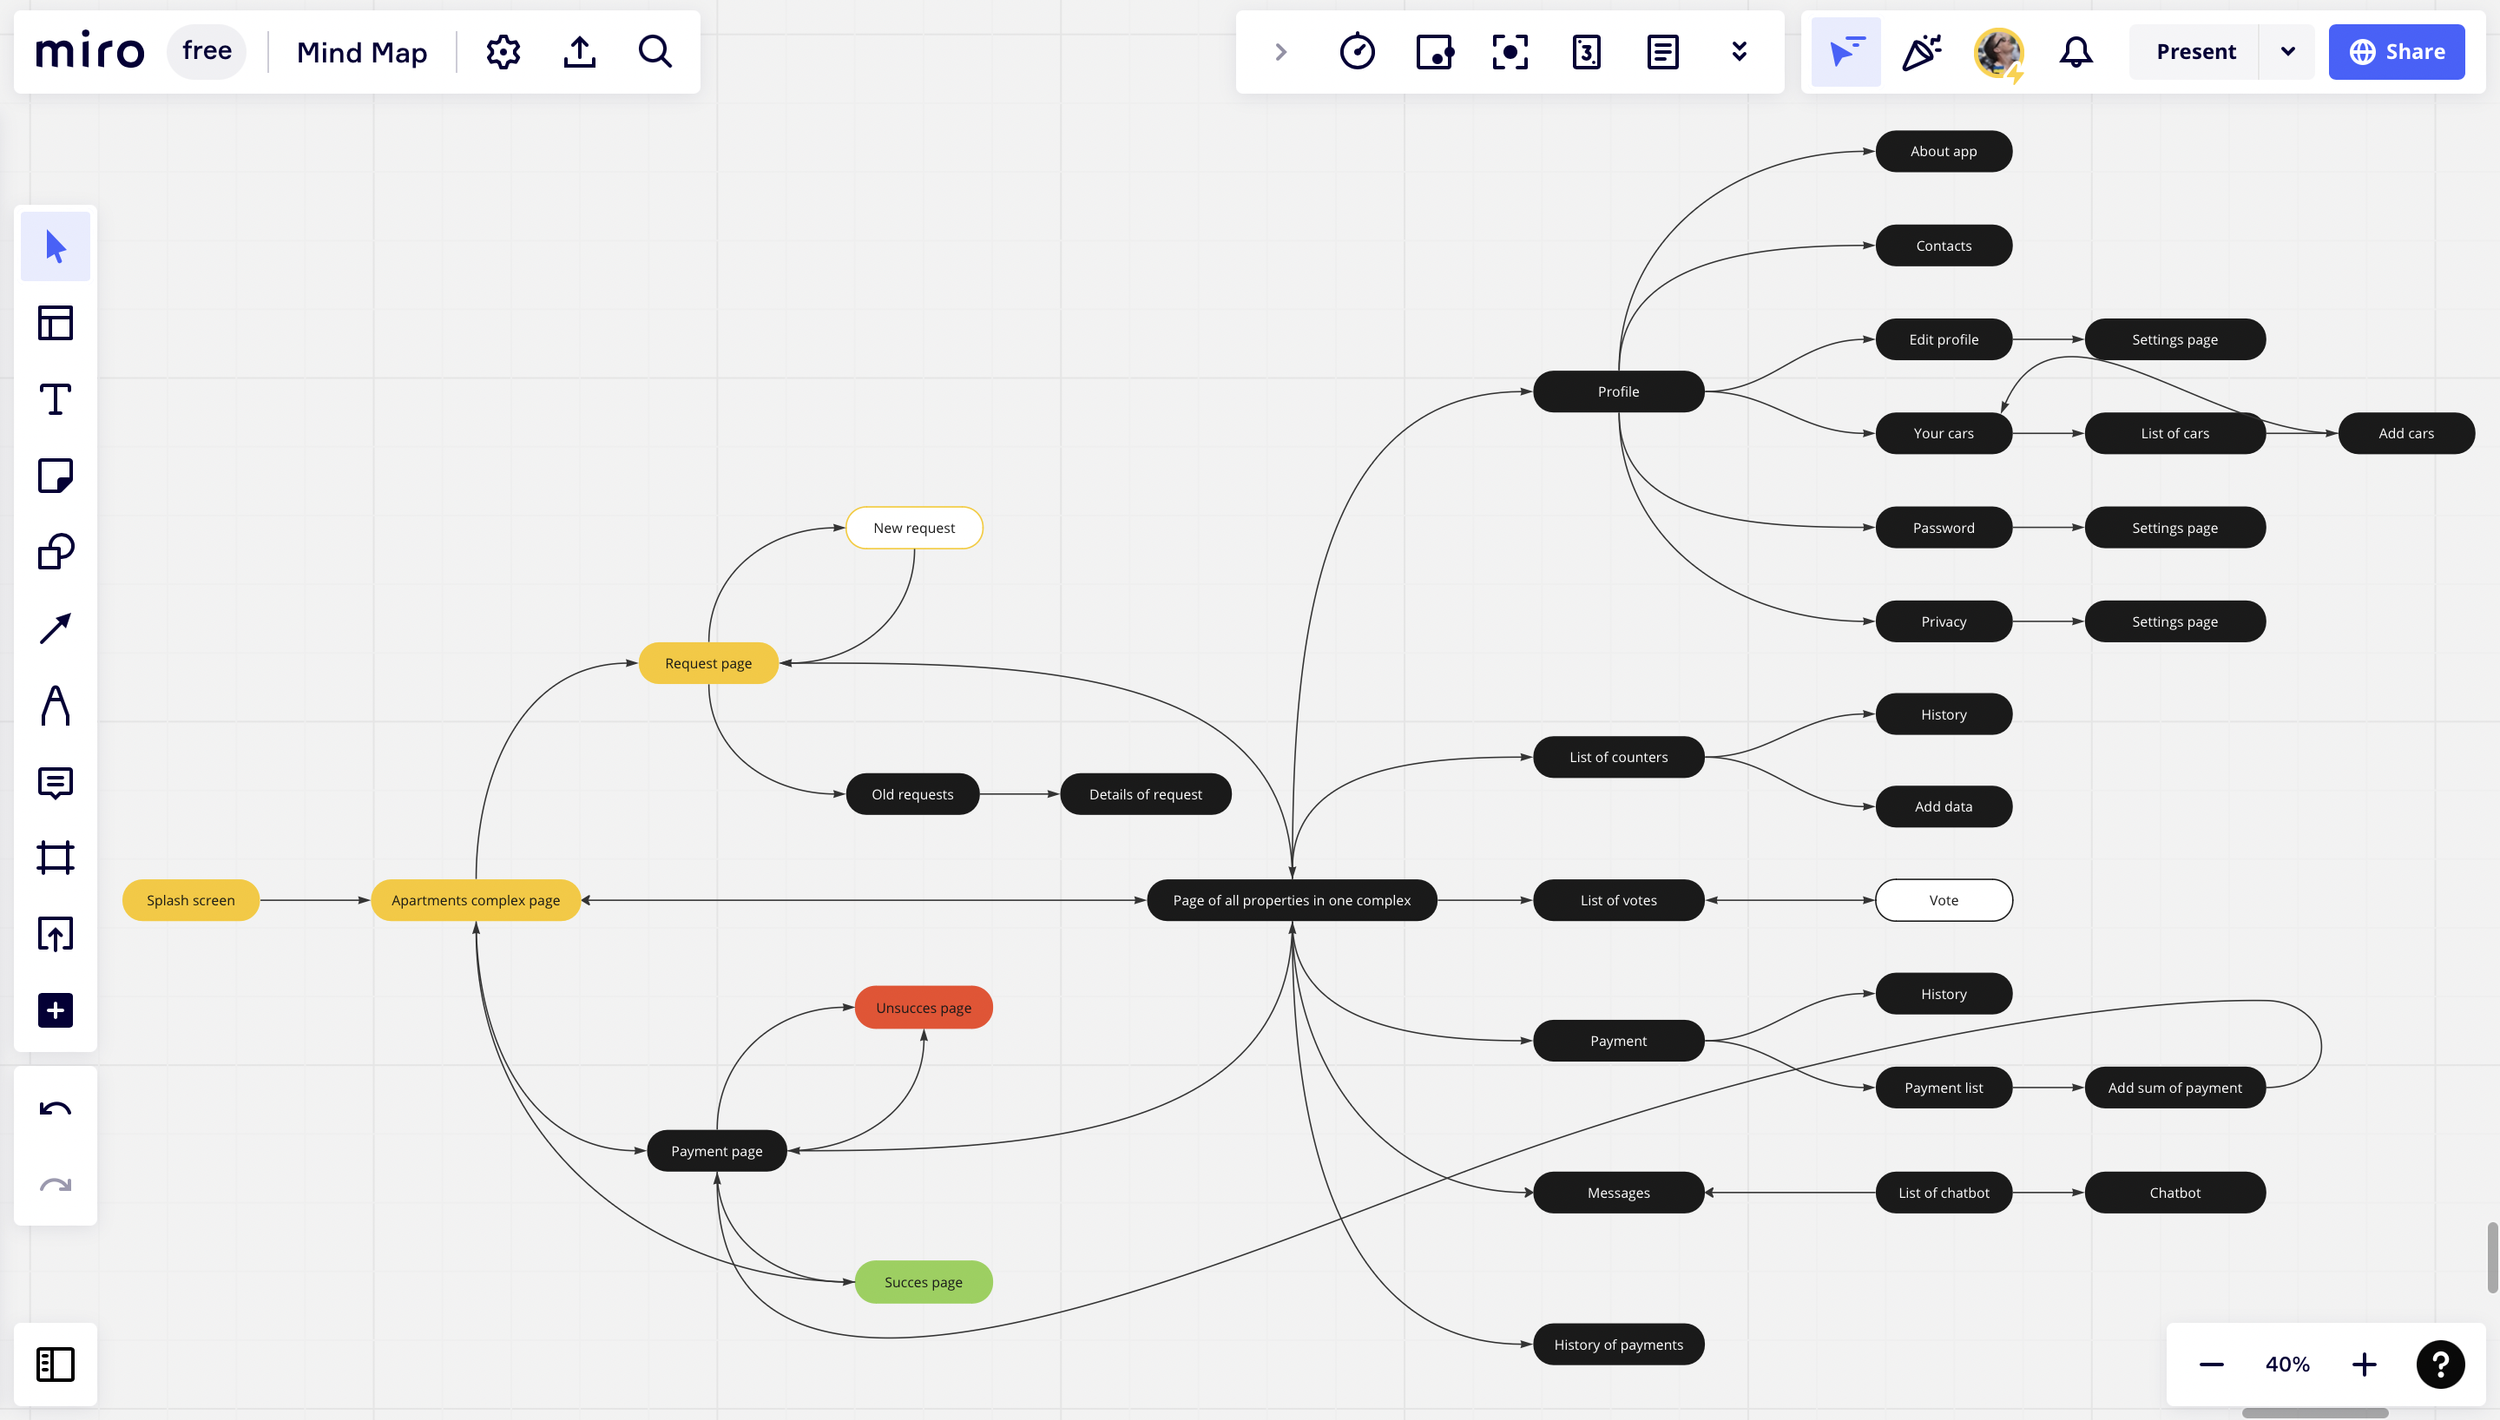The image size is (2500, 1420).
Task: Expand Present options dropdown arrow
Action: pos(2287,52)
